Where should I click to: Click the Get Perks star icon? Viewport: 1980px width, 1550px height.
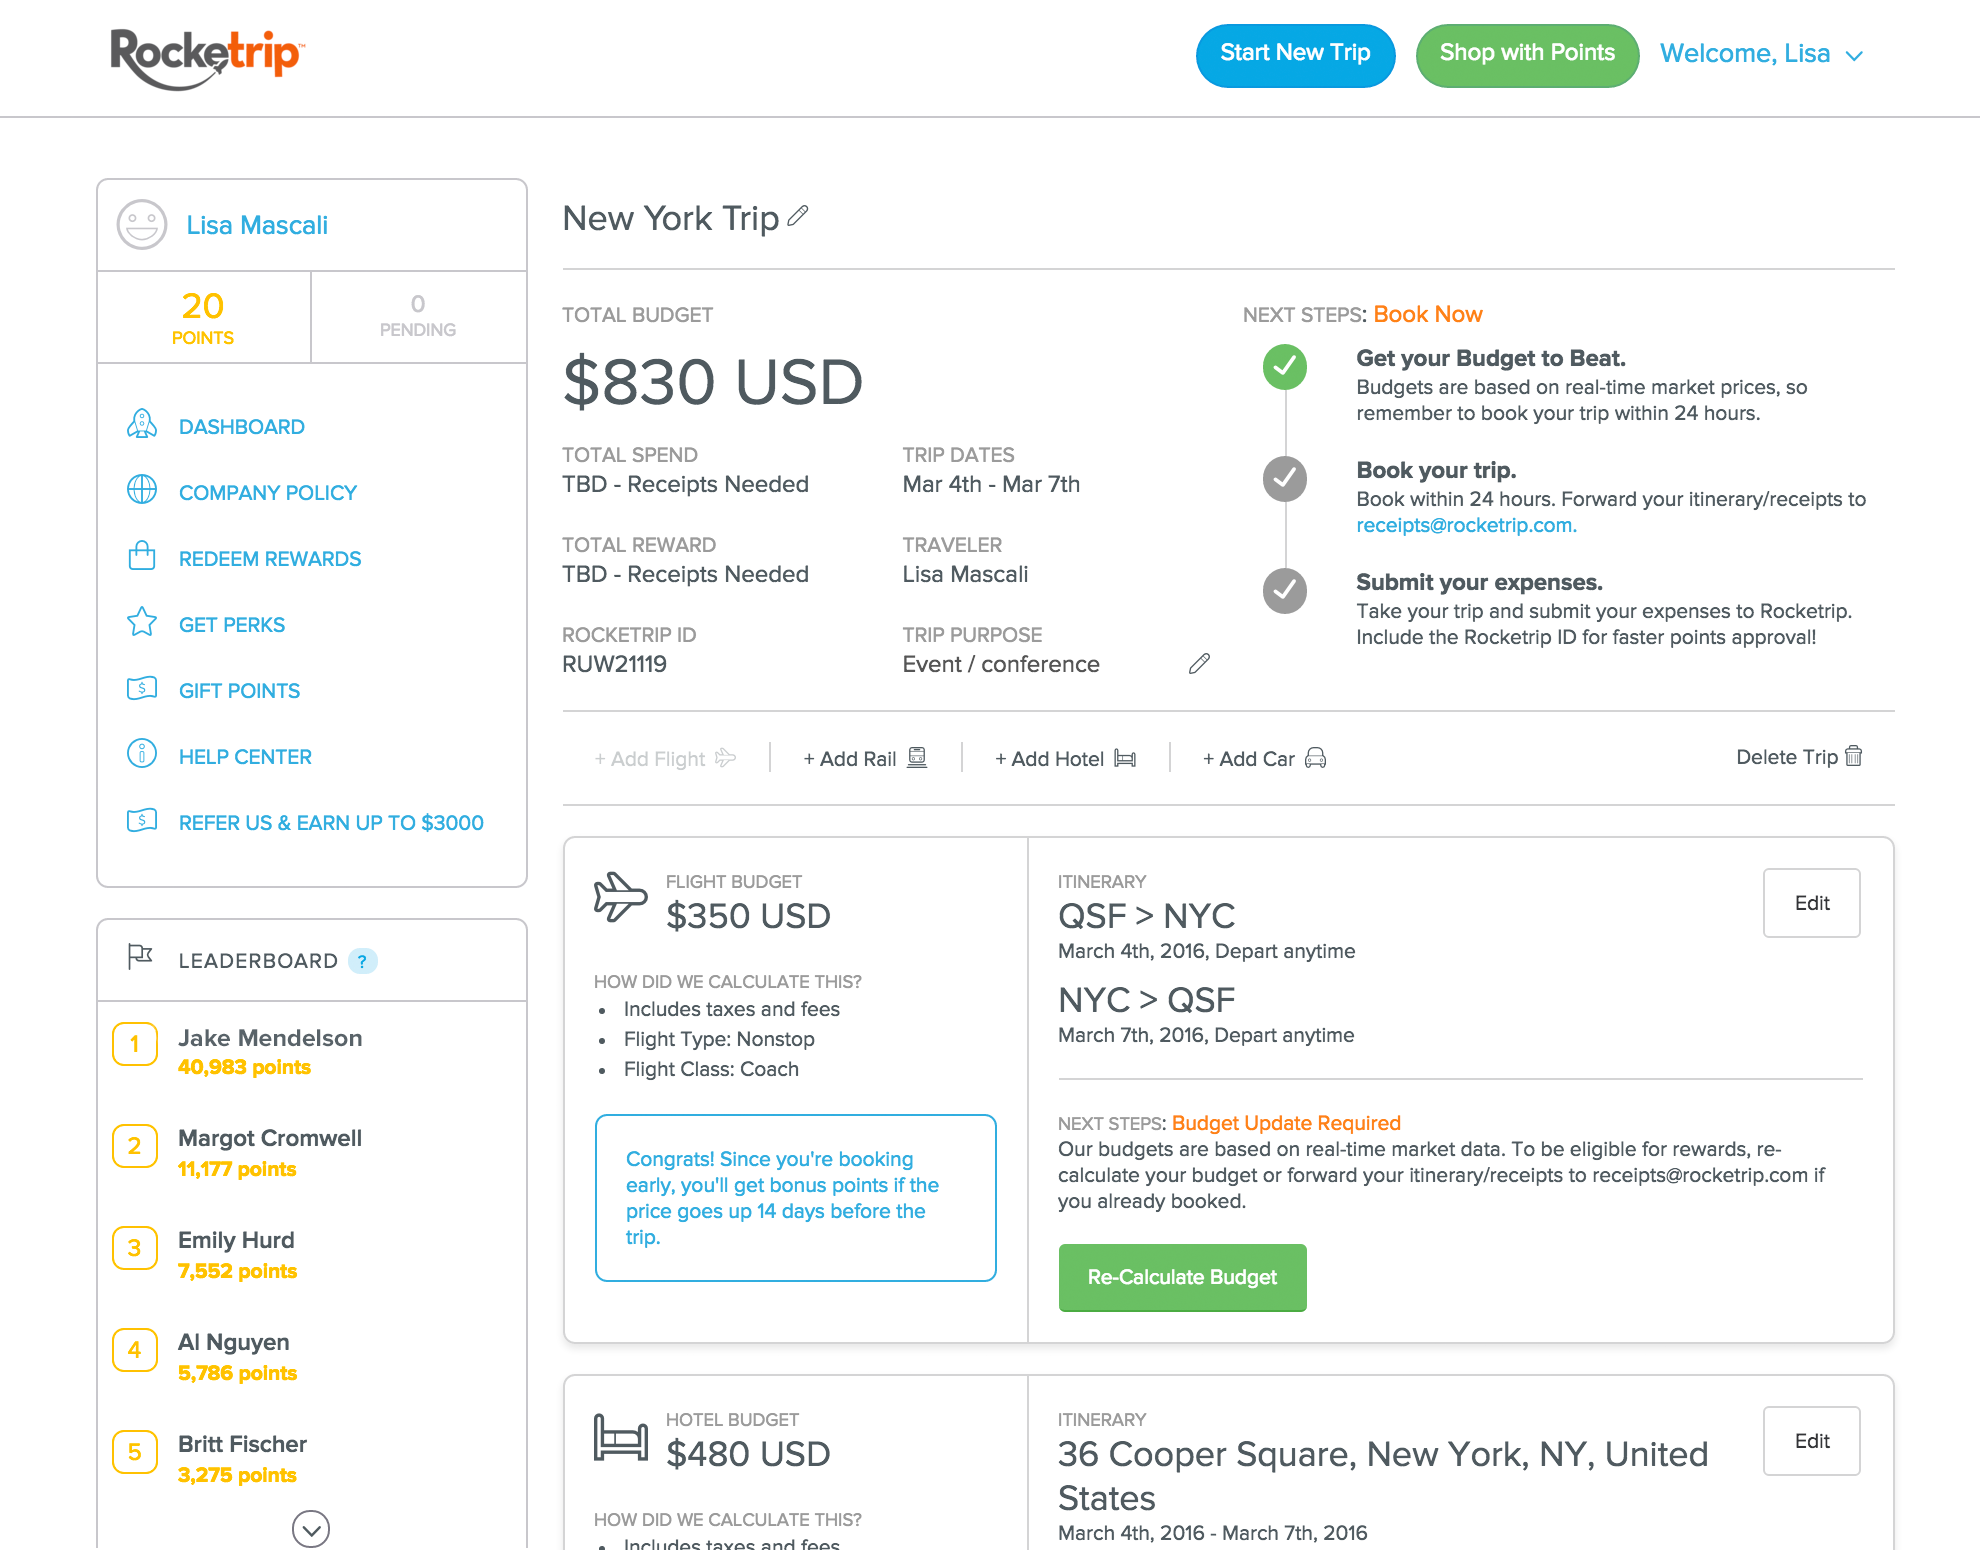pos(142,622)
